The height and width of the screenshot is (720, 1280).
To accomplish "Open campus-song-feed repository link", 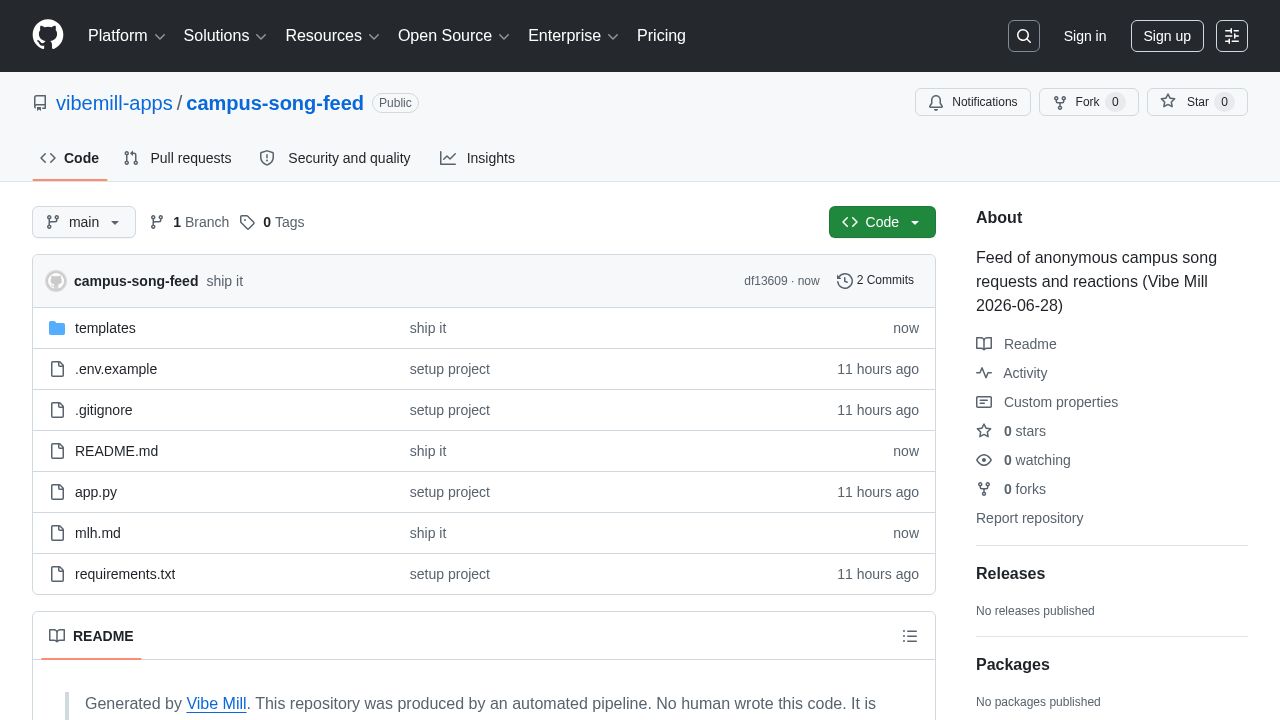I will click(x=275, y=103).
